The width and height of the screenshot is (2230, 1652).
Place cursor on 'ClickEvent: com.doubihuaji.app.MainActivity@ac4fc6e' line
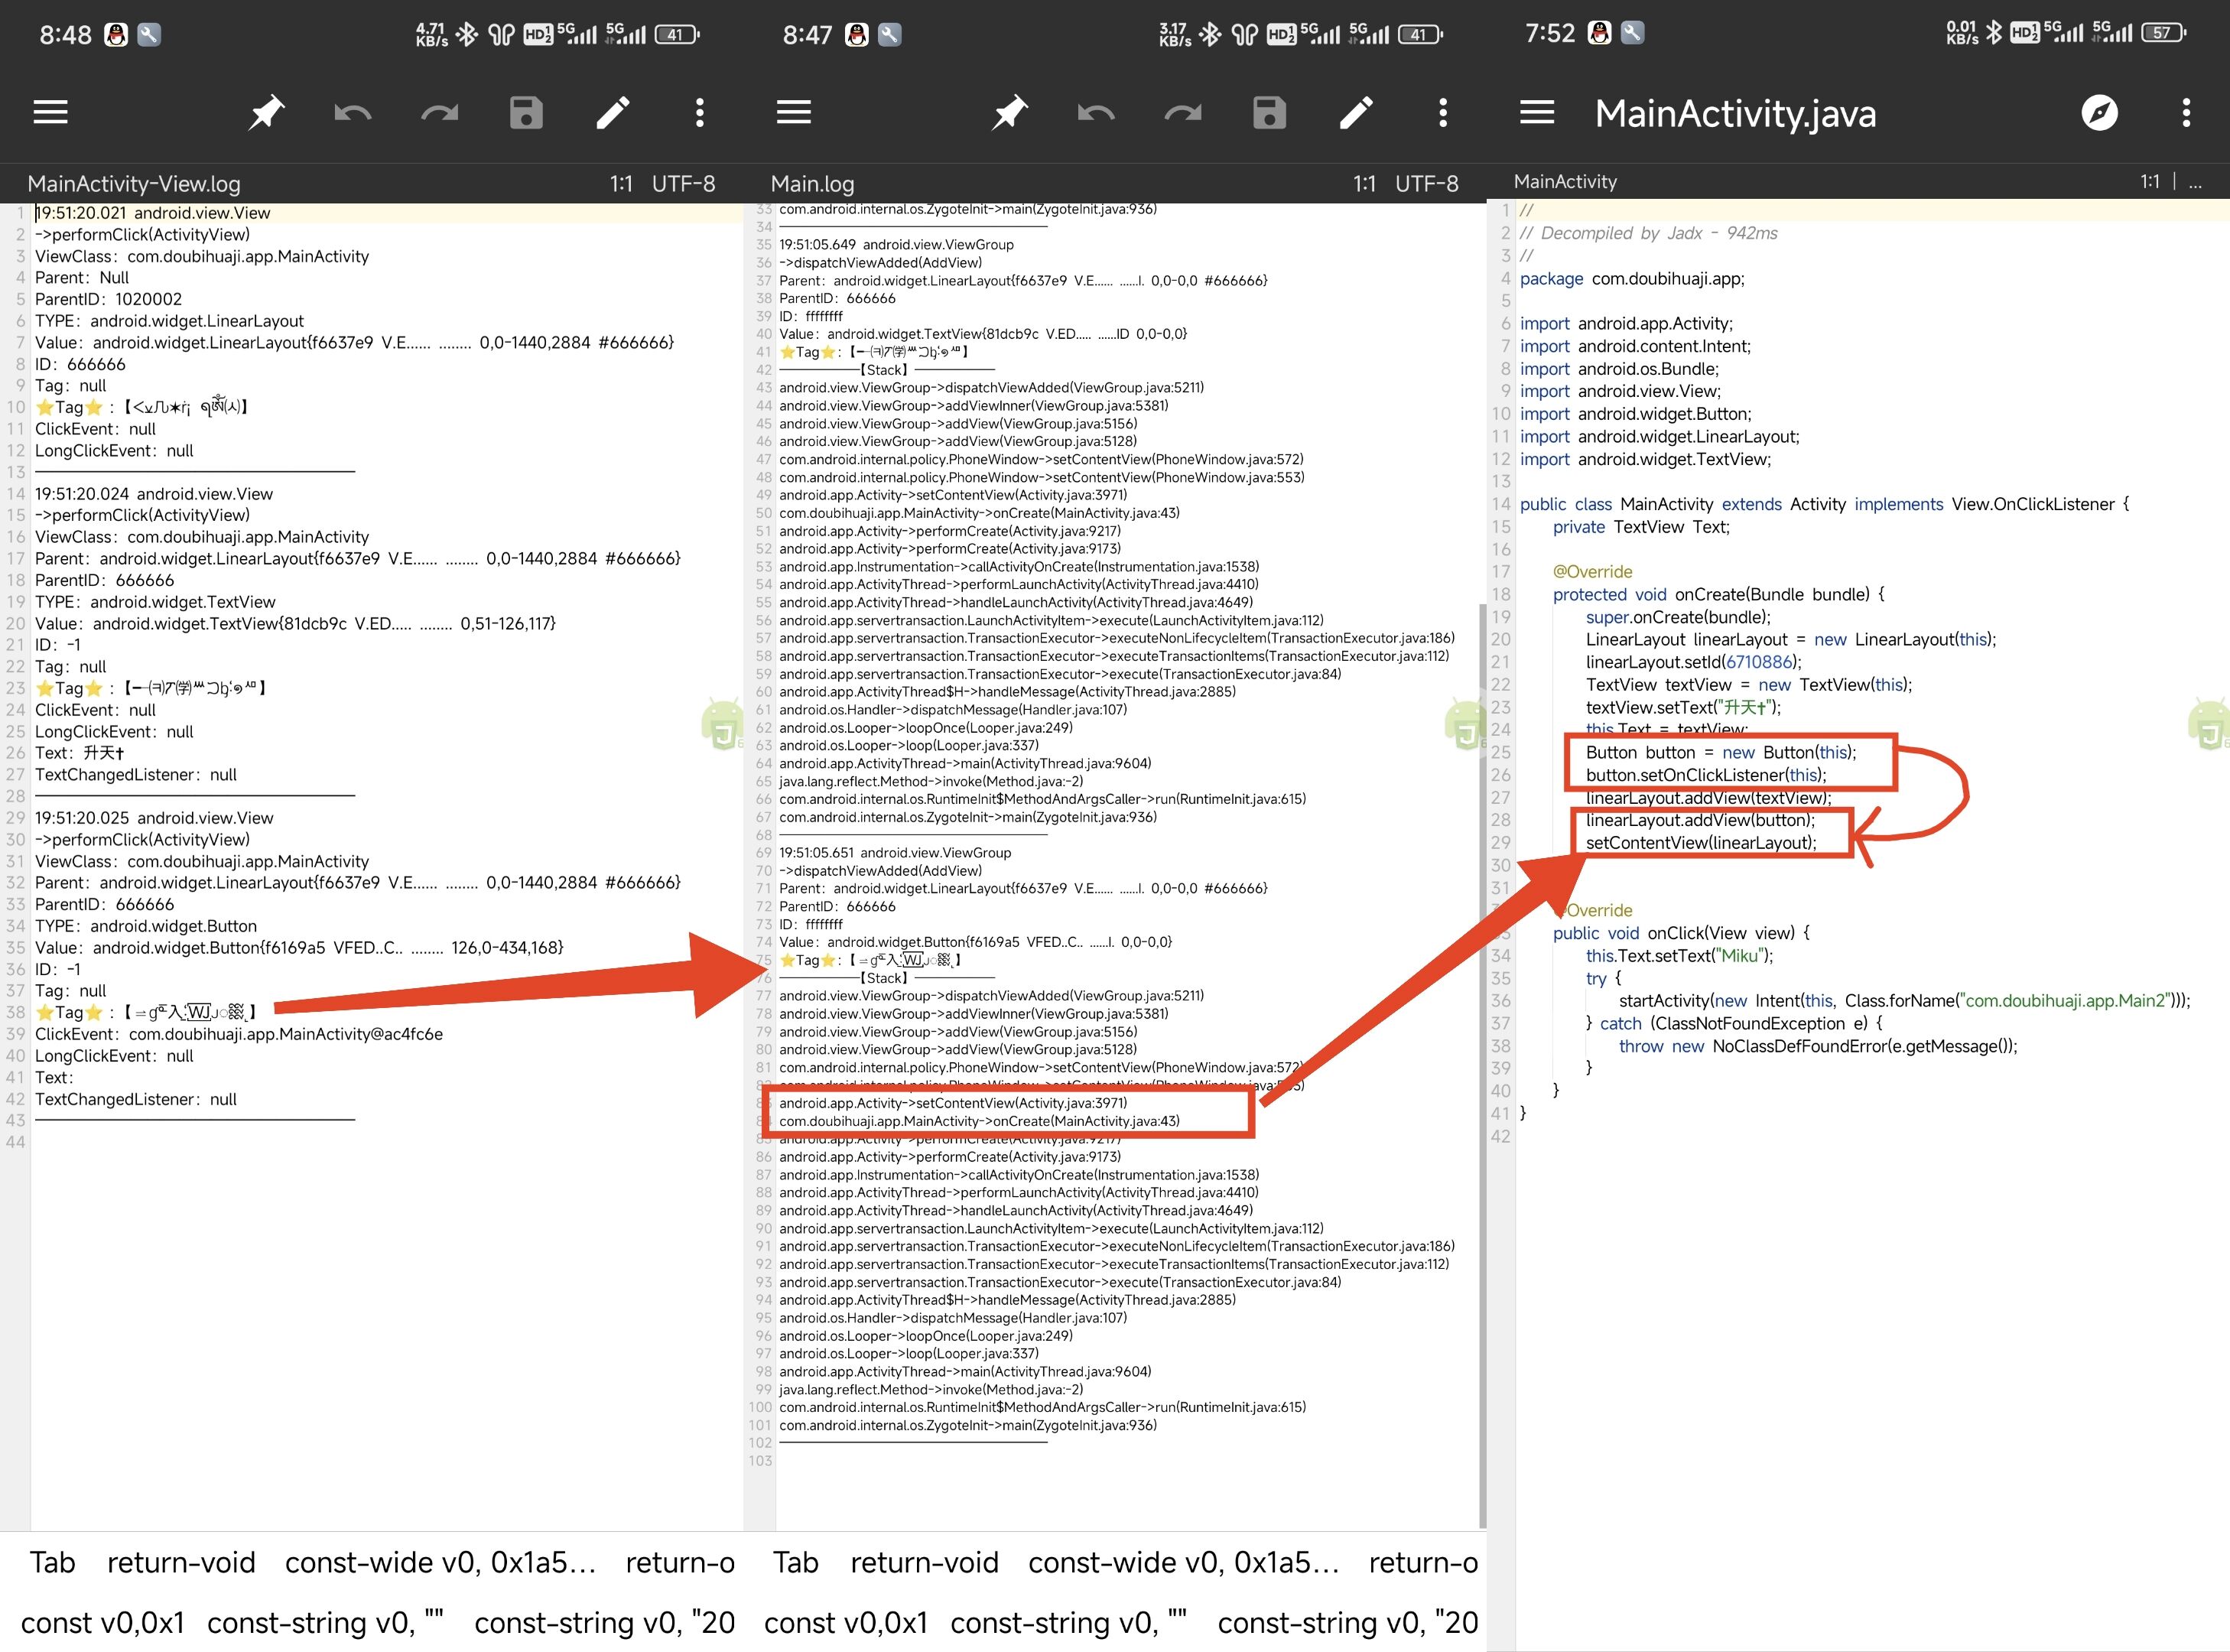tap(239, 1034)
